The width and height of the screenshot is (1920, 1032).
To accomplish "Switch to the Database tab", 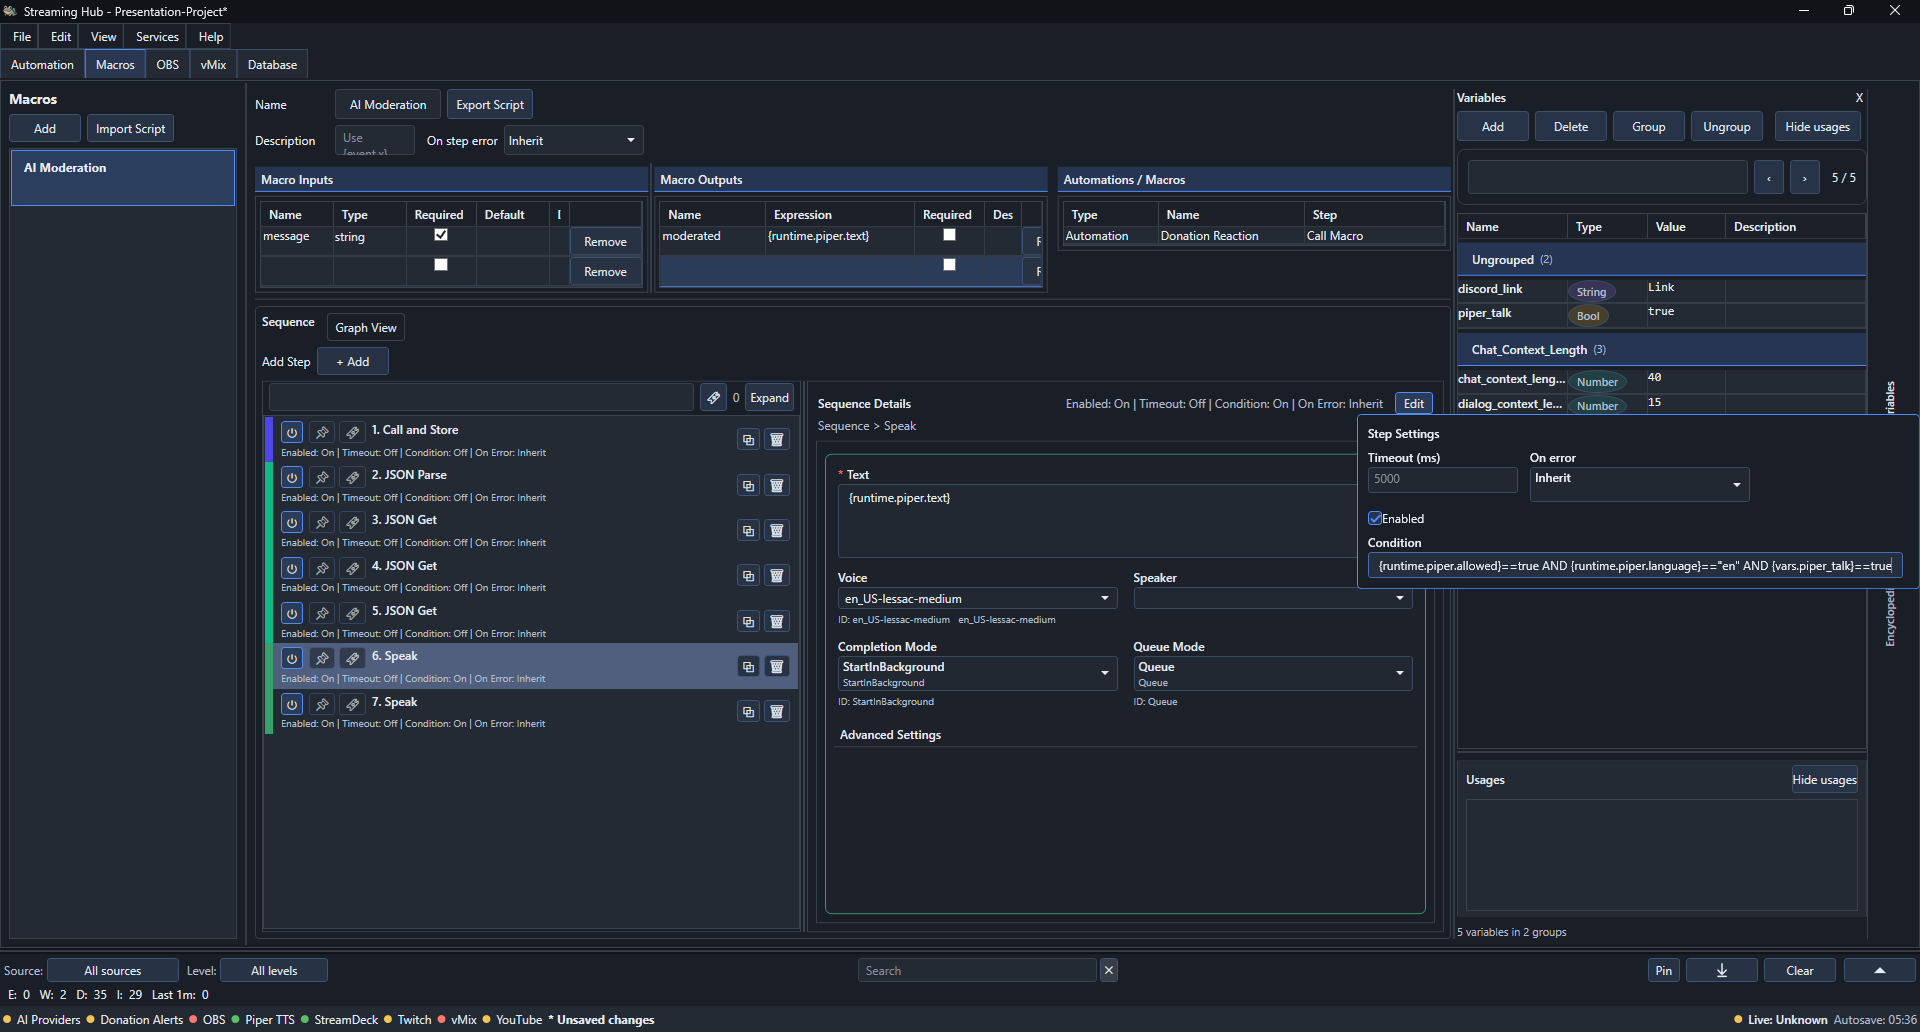I will 272,65.
